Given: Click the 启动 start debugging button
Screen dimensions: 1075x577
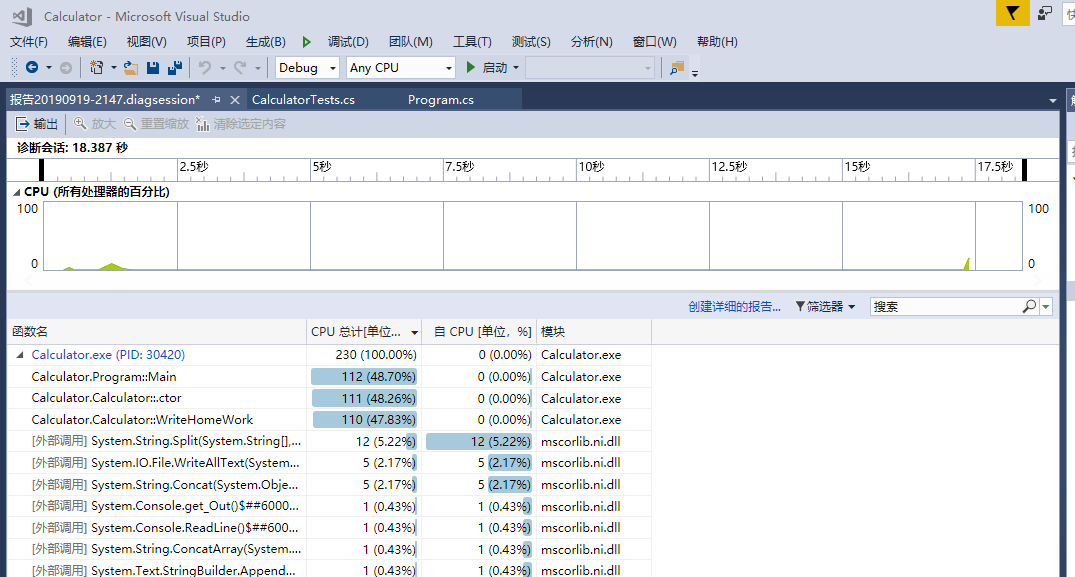Looking at the screenshot, I should pos(486,67).
